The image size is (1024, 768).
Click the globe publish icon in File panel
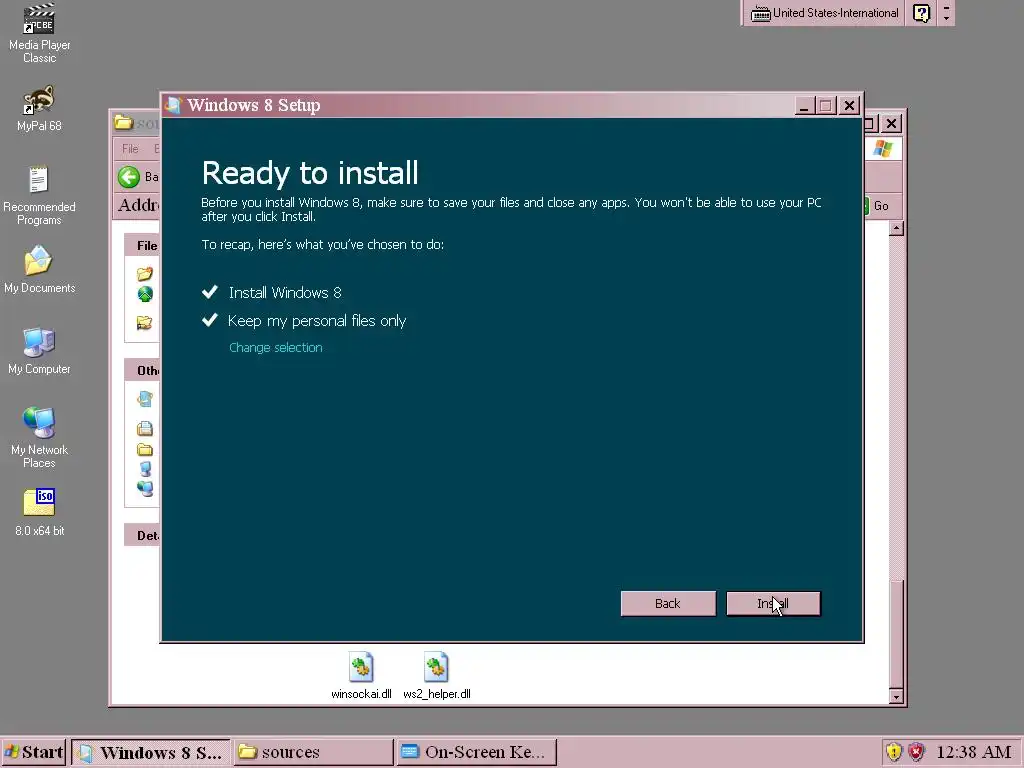pyautogui.click(x=145, y=295)
